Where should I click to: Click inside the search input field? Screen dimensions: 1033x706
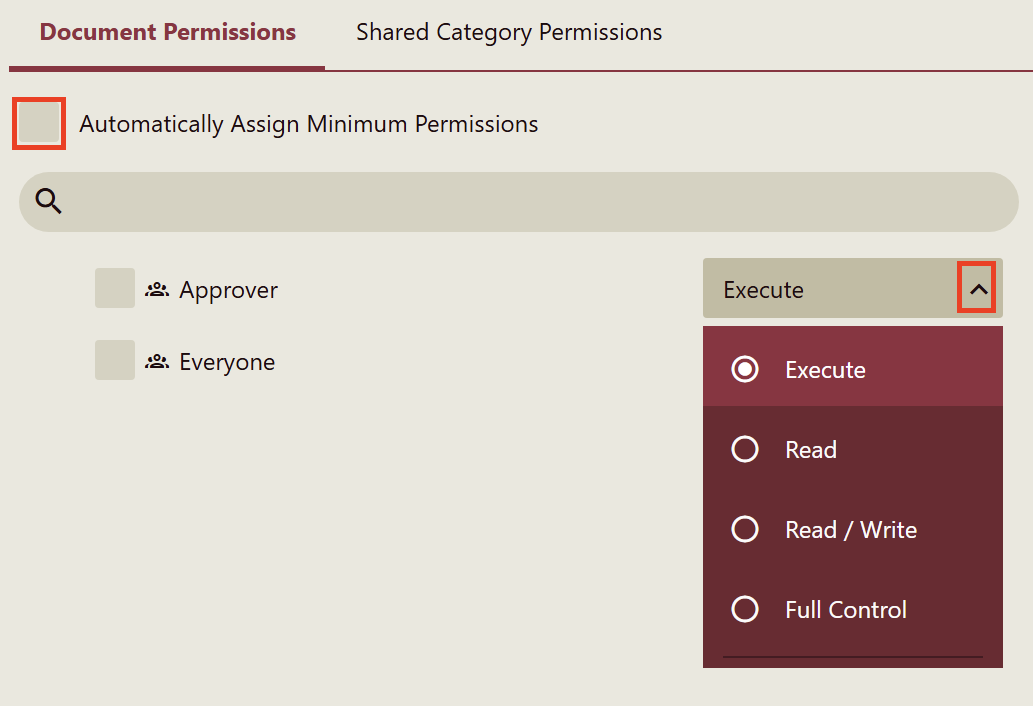tap(530, 202)
